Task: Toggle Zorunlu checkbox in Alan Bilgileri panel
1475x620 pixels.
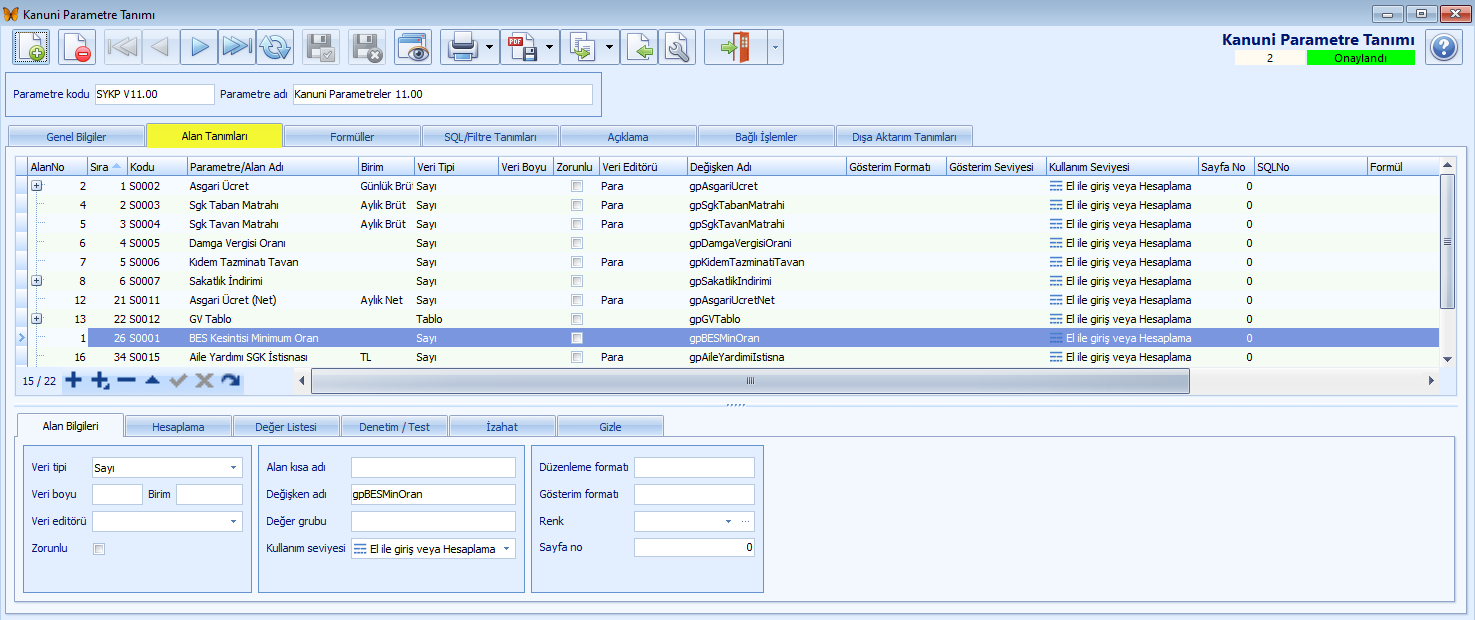Action: point(98,548)
